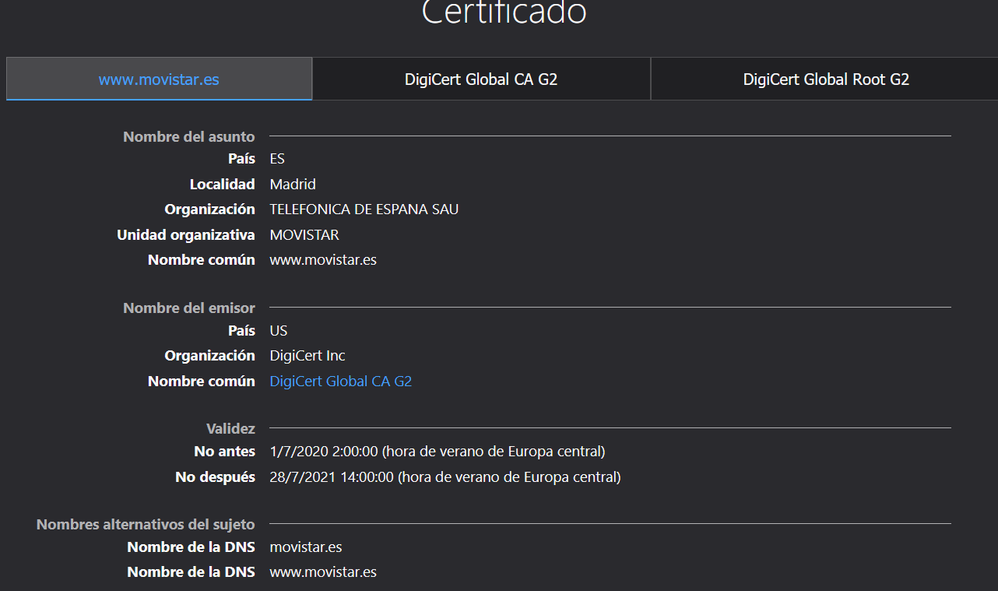Click the Nombres alternativos del sujeto header
Viewport: 998px width, 591px height.
click(145, 524)
